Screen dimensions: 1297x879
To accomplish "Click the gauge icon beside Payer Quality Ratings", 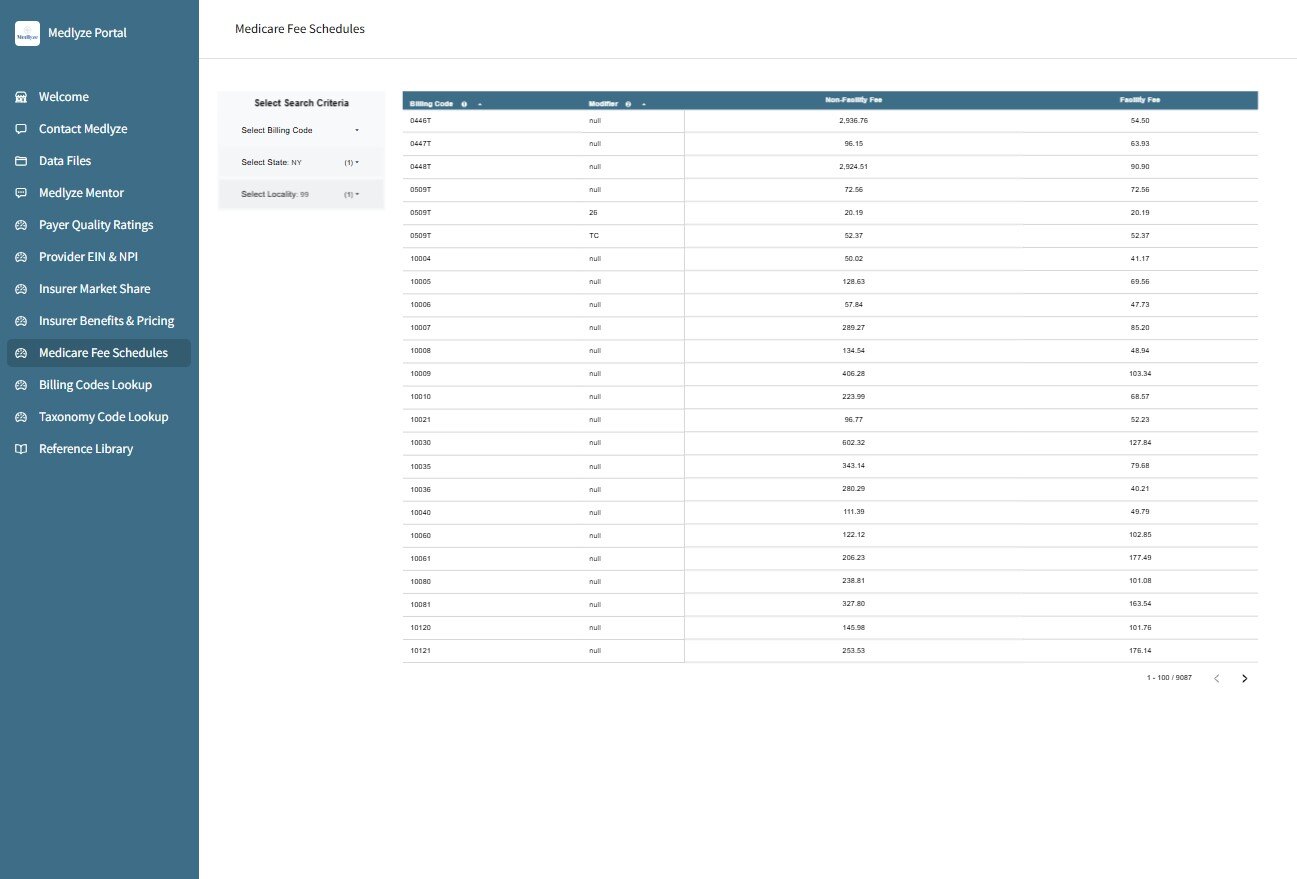I will point(20,225).
